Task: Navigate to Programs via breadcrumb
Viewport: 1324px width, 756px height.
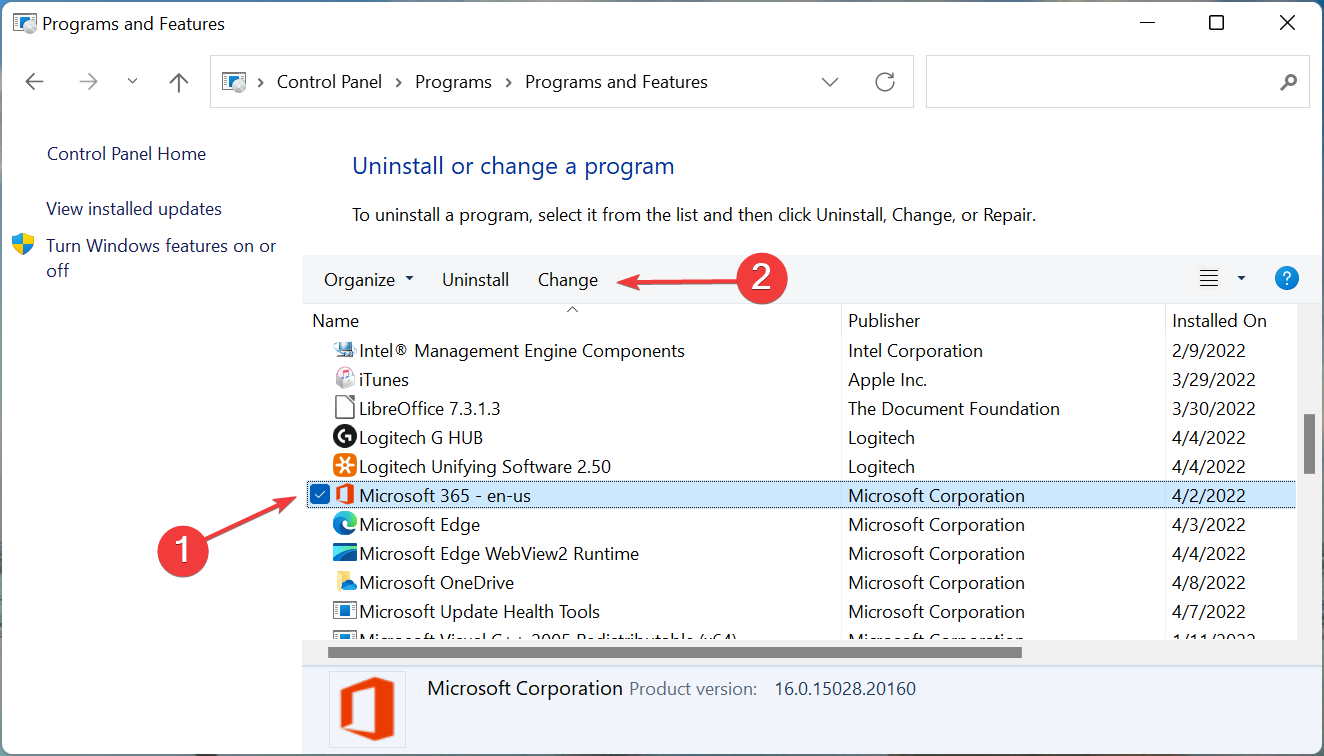Action: pyautogui.click(x=453, y=81)
